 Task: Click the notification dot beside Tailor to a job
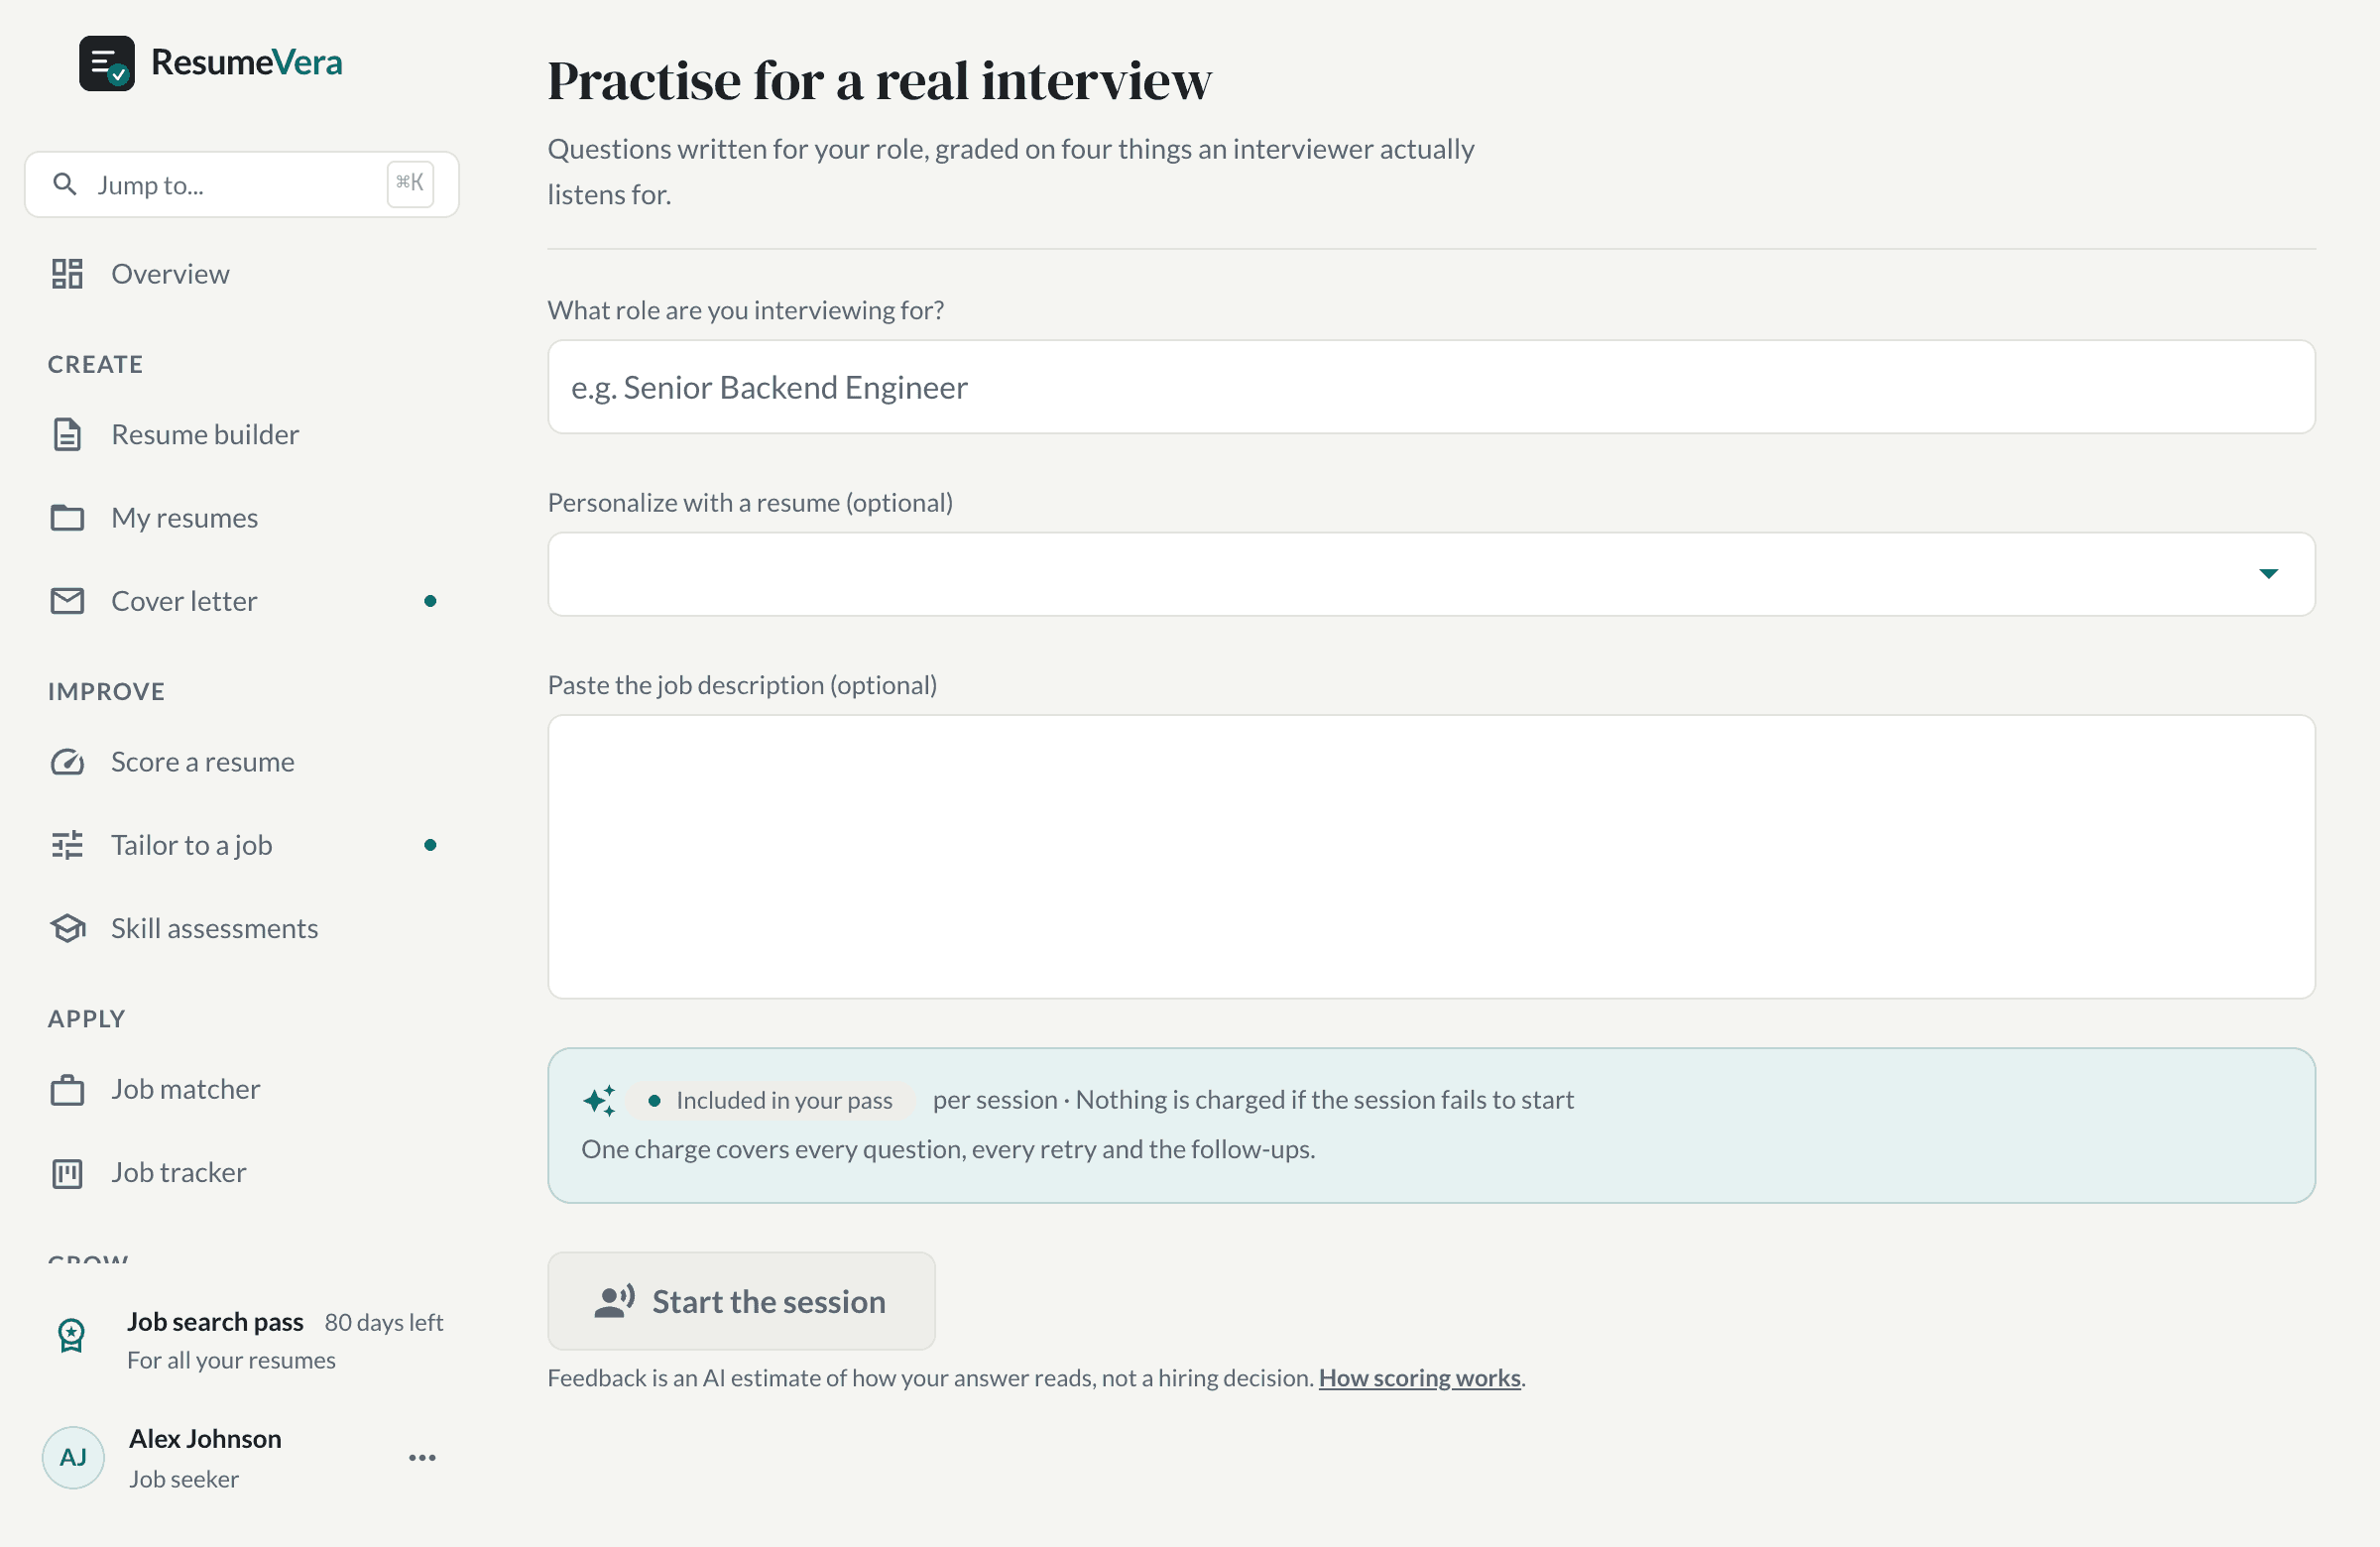pos(430,845)
